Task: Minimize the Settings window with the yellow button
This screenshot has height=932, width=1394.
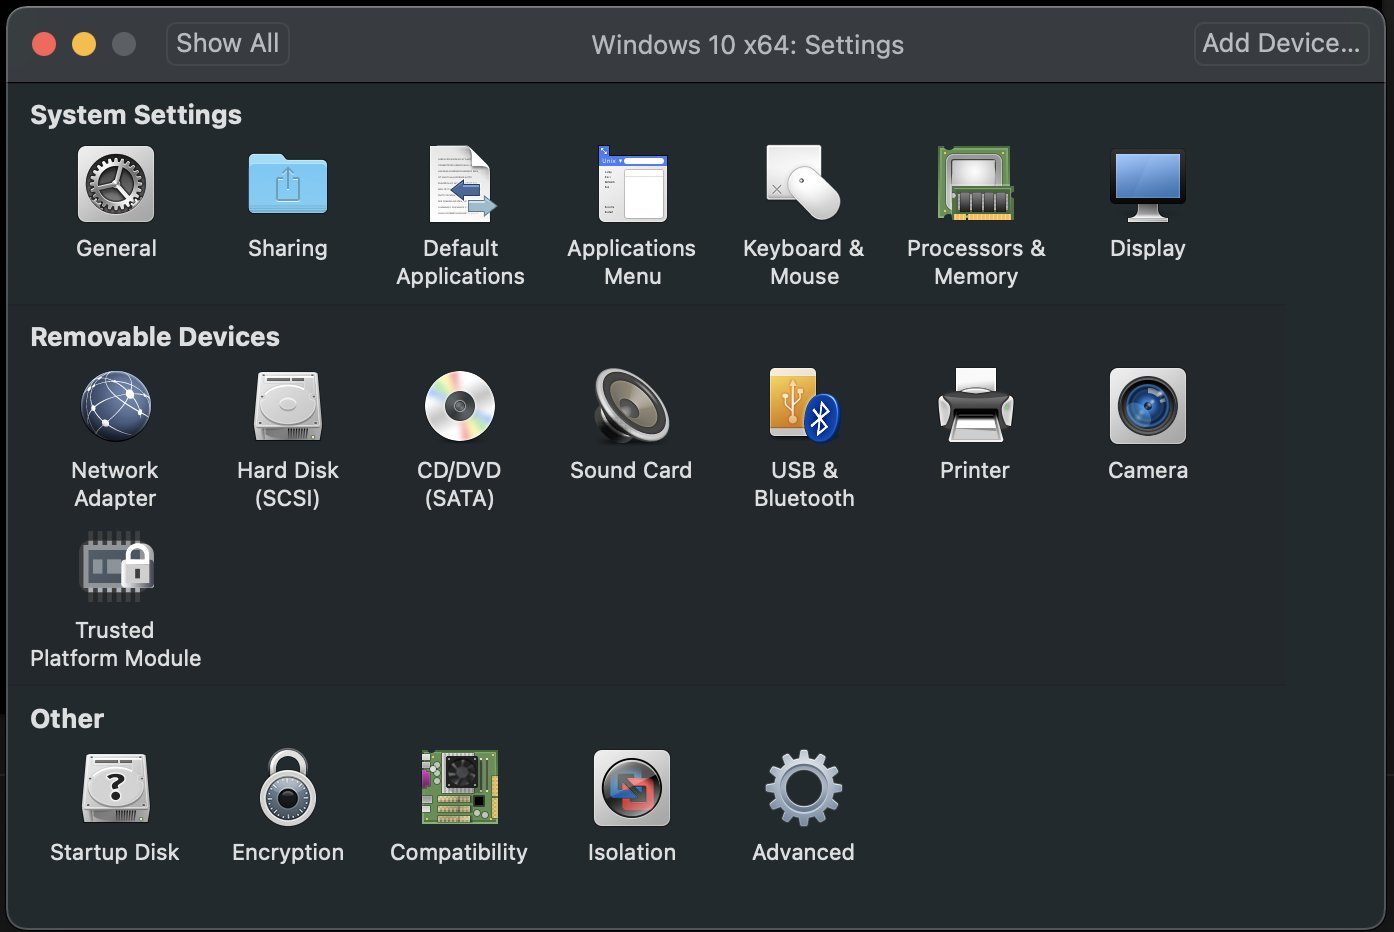Action: coord(84,44)
